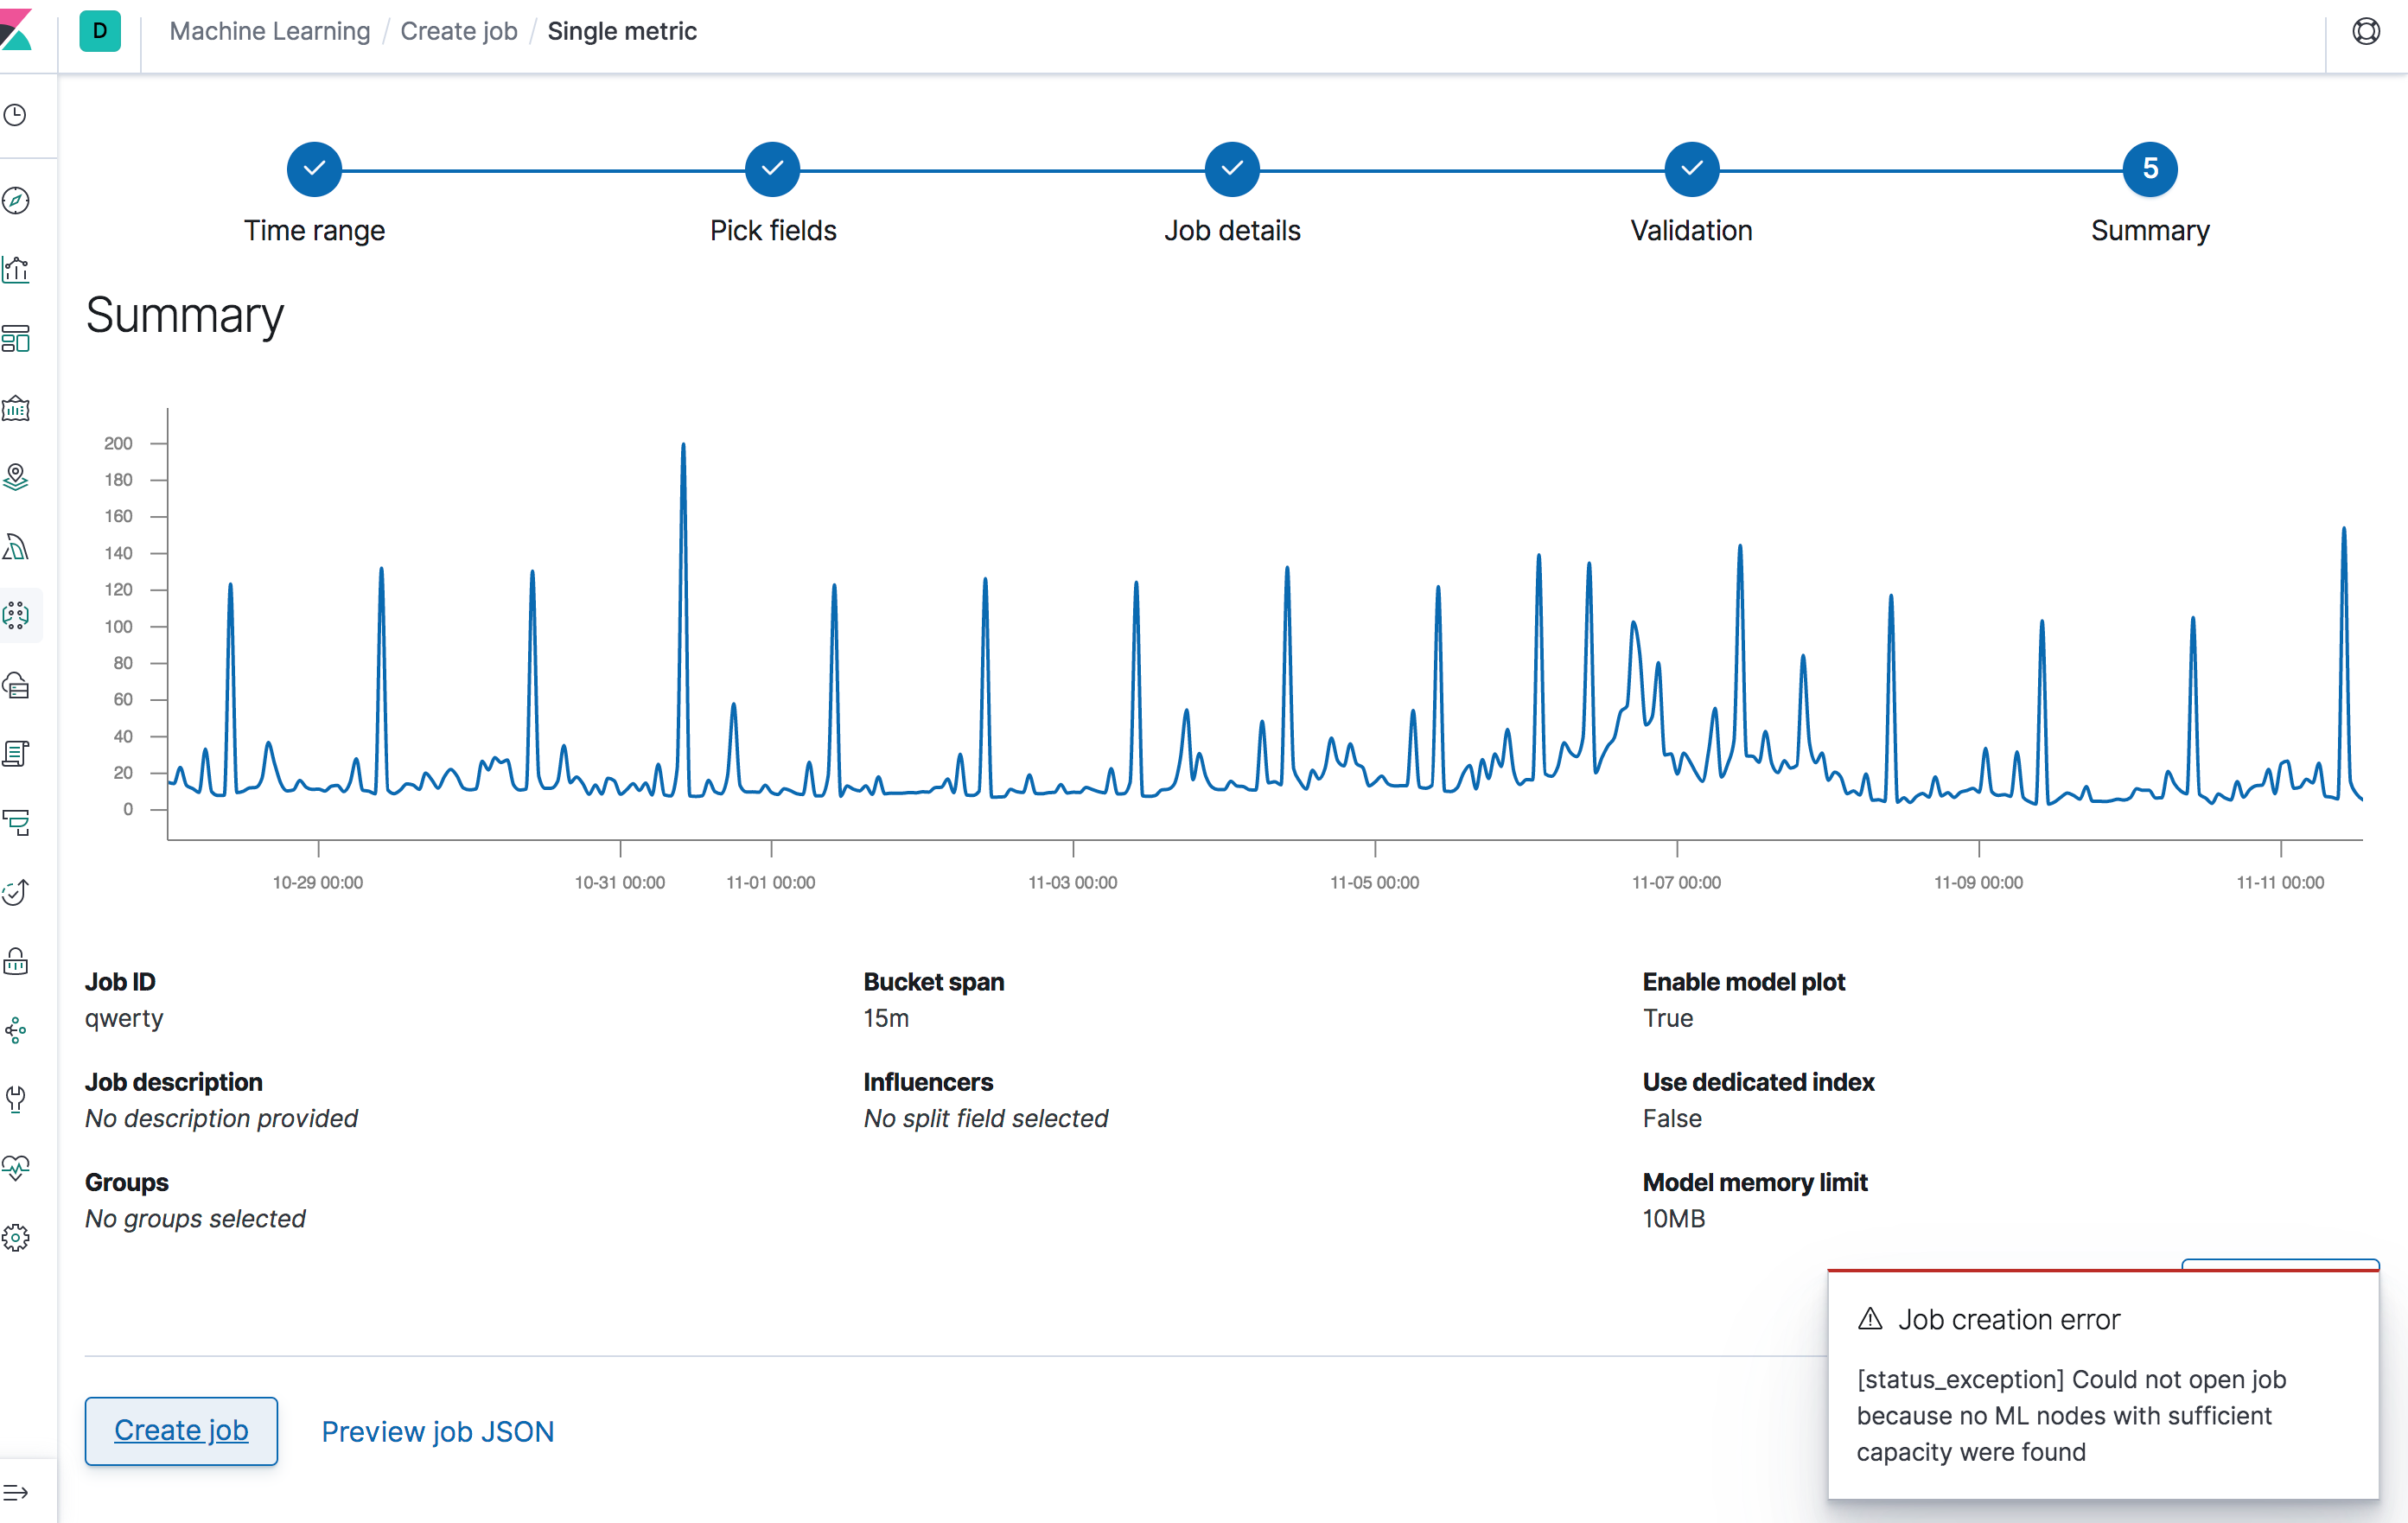Open Management gear icon

[x=16, y=1237]
